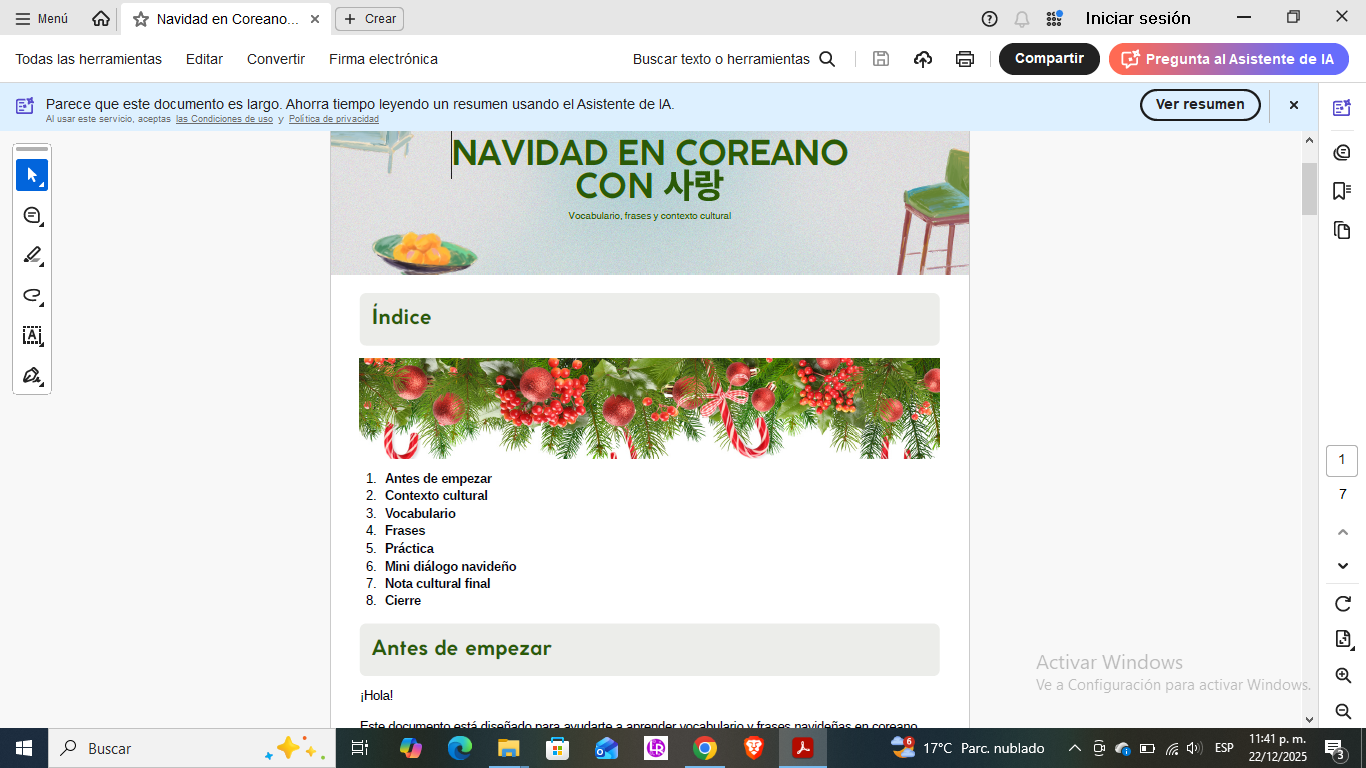Click the Compartir button

(x=1049, y=59)
